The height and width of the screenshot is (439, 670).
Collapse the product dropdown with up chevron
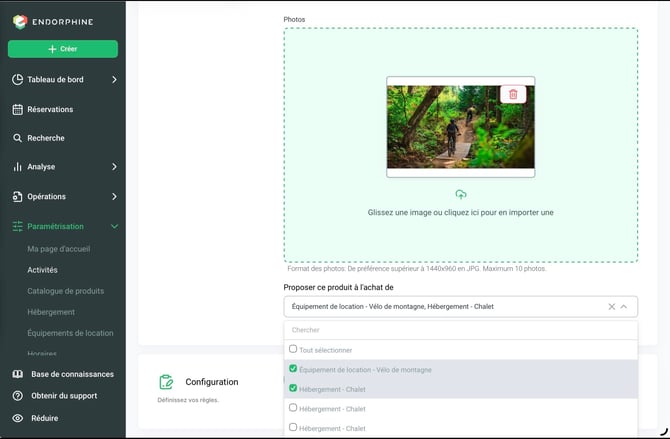624,306
